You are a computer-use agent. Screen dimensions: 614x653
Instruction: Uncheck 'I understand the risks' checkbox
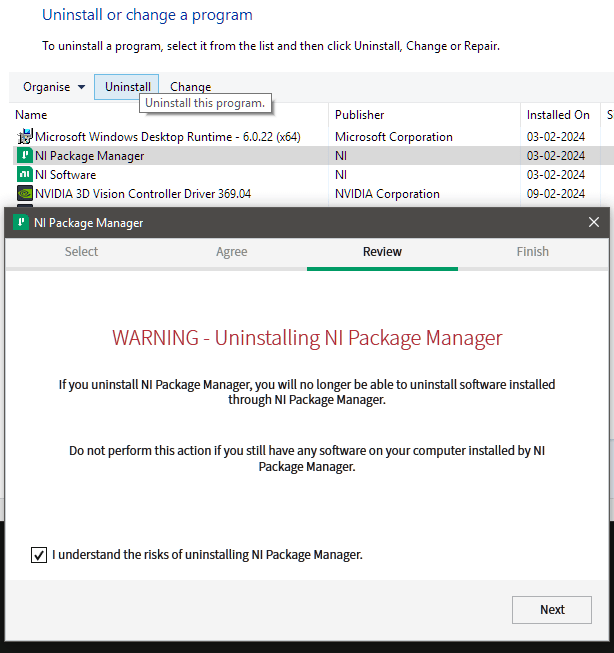click(39, 555)
